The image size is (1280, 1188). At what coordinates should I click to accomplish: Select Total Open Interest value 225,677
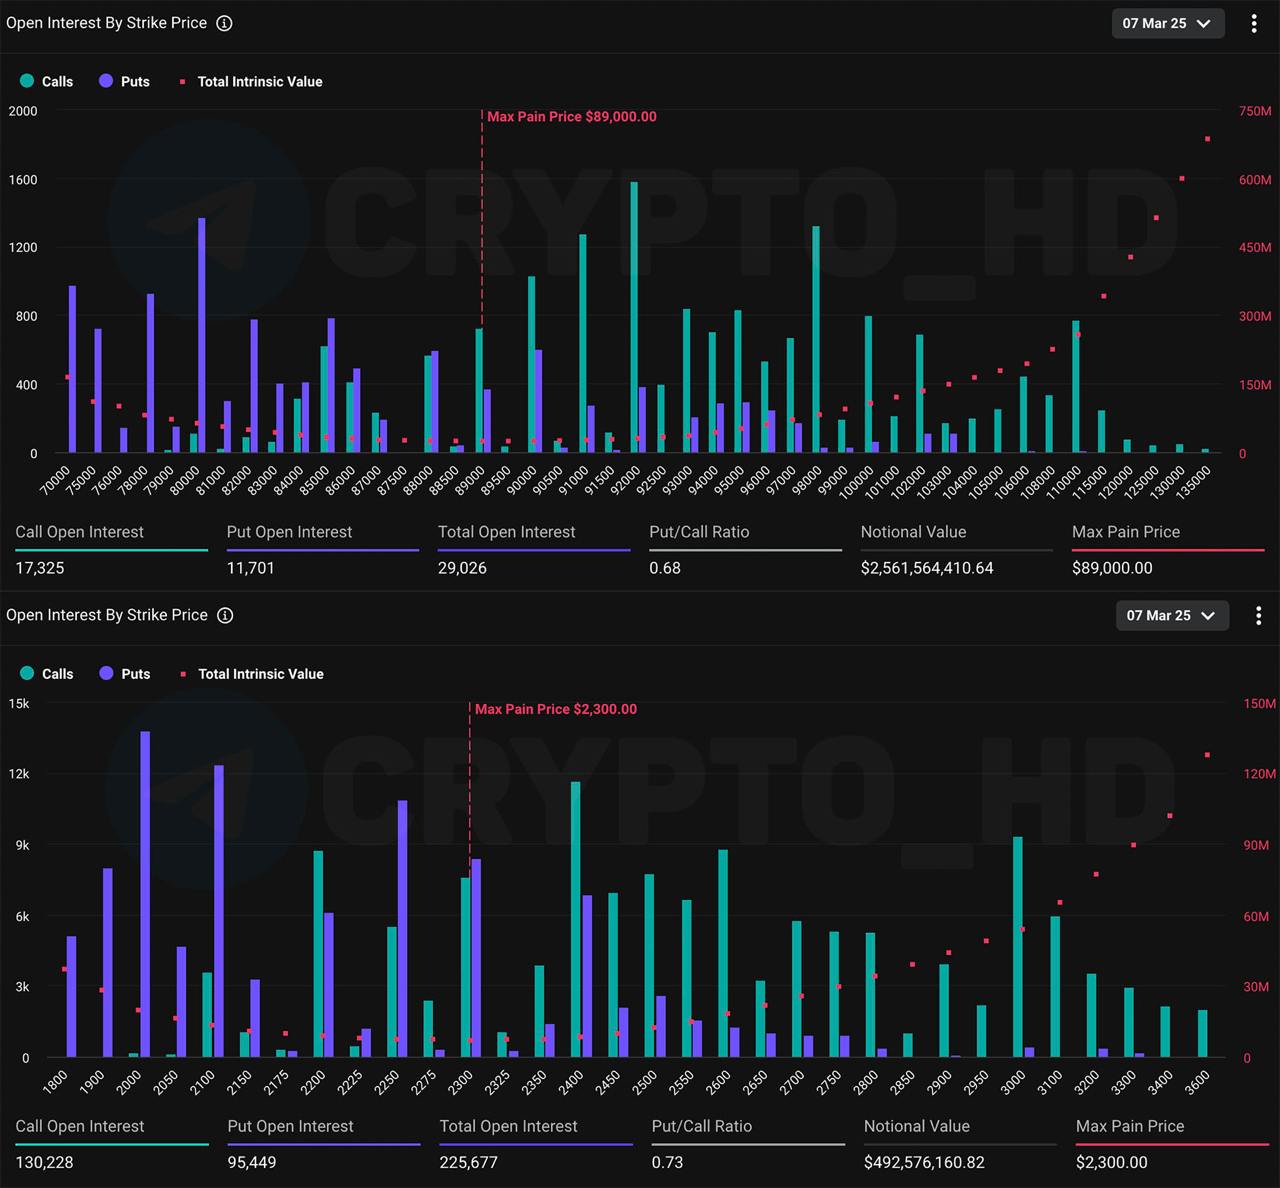[x=469, y=1162]
